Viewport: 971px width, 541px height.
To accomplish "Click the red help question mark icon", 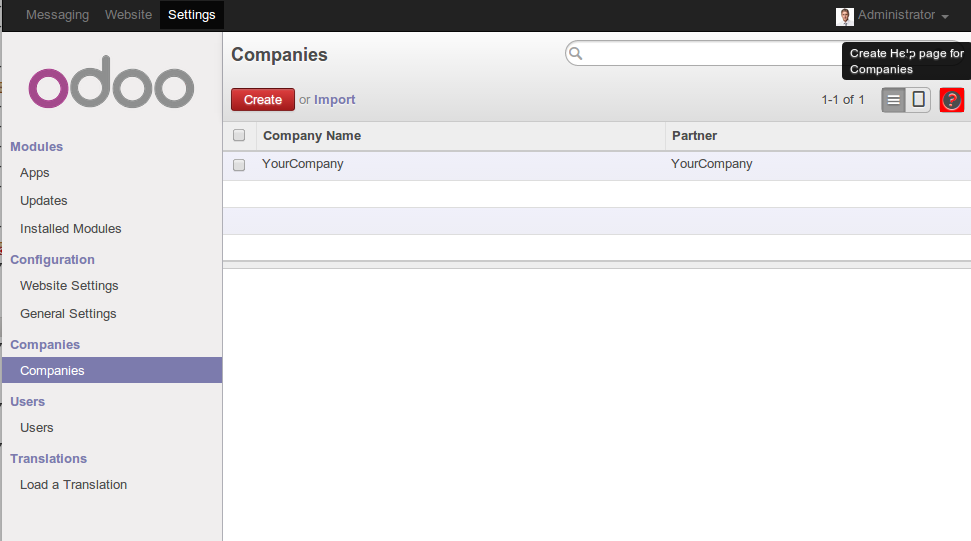I will tap(952, 100).
